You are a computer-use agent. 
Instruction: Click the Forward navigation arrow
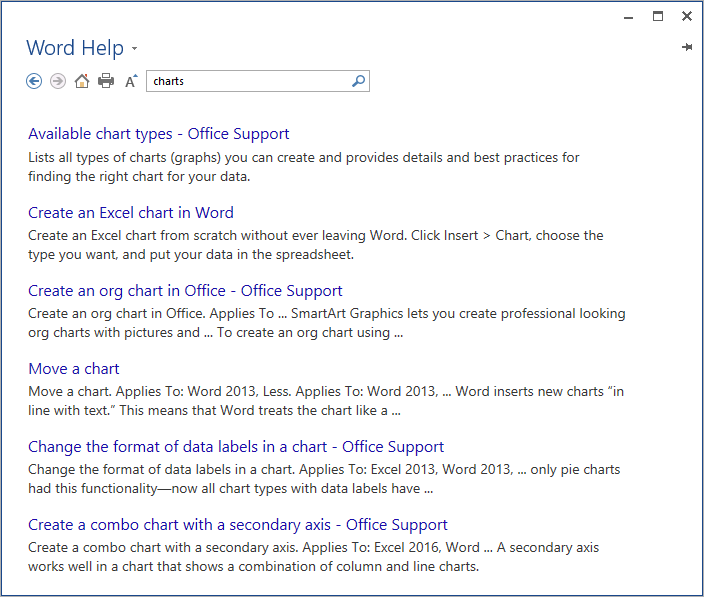(58, 81)
